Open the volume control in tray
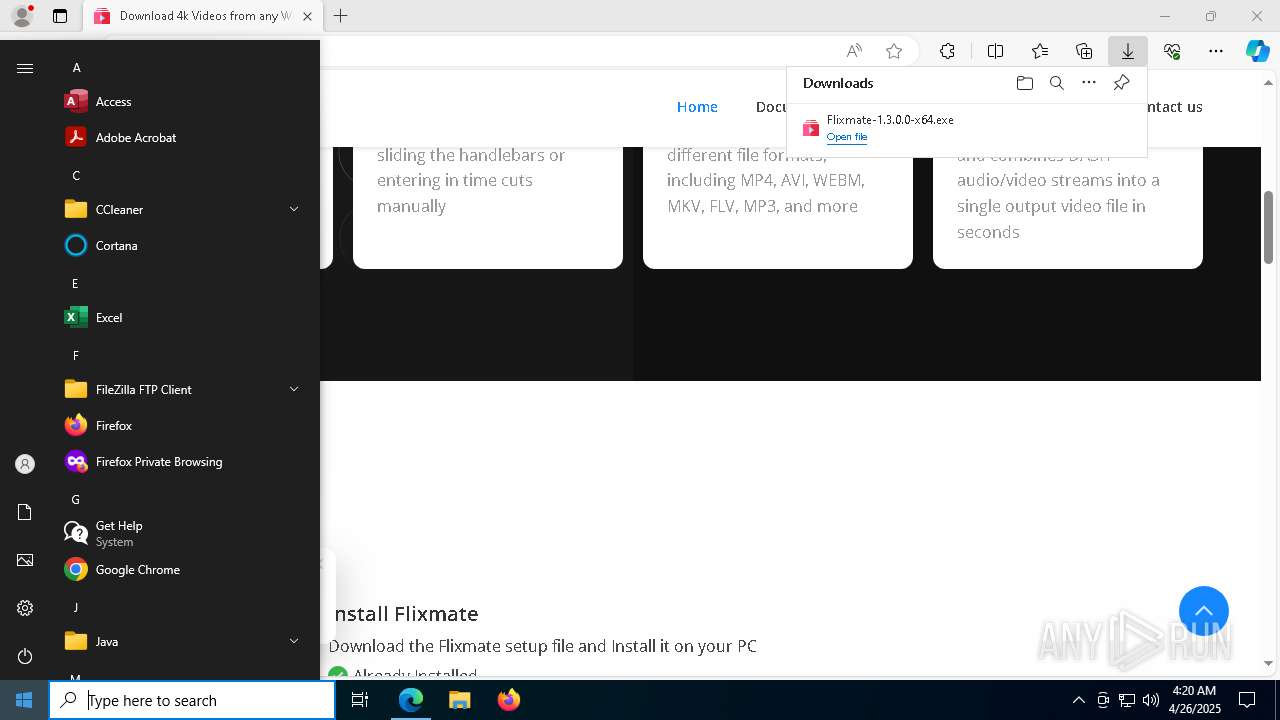 pyautogui.click(x=1151, y=700)
